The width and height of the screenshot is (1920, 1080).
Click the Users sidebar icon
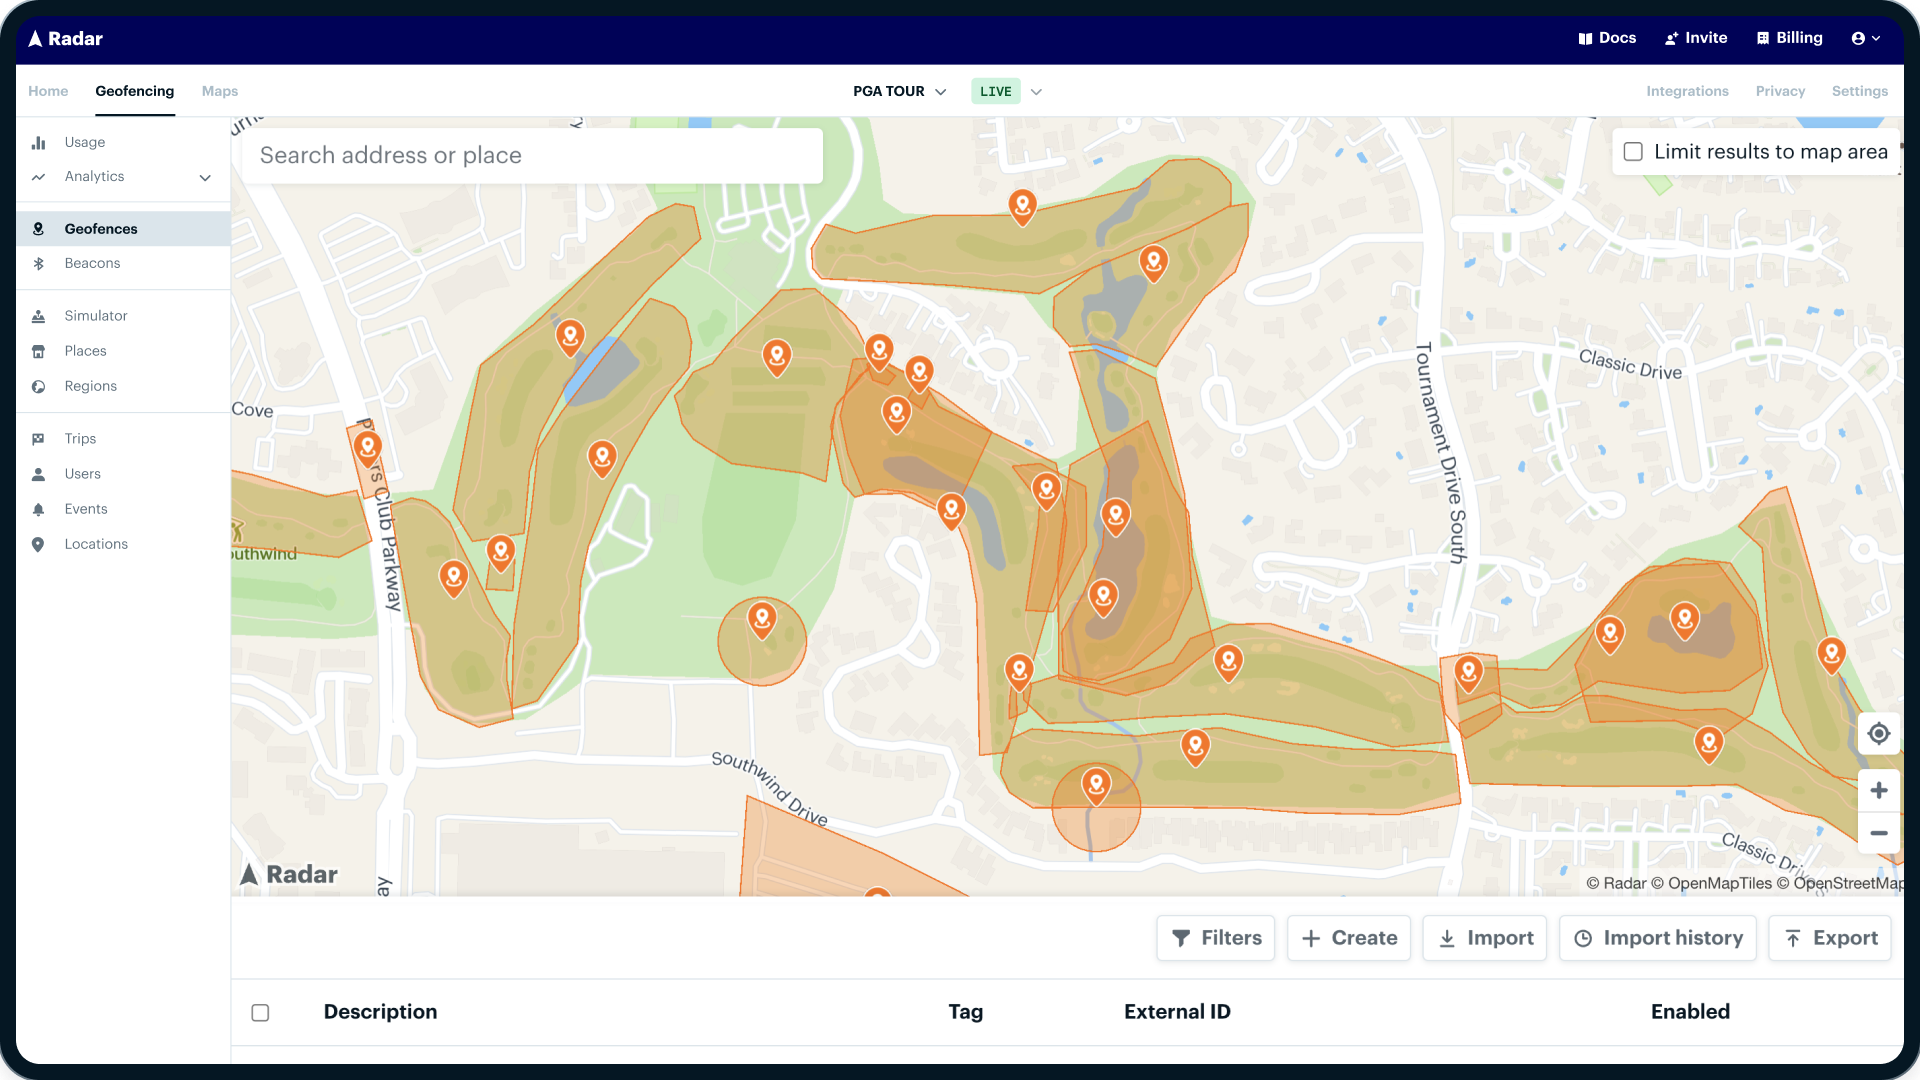coord(38,472)
